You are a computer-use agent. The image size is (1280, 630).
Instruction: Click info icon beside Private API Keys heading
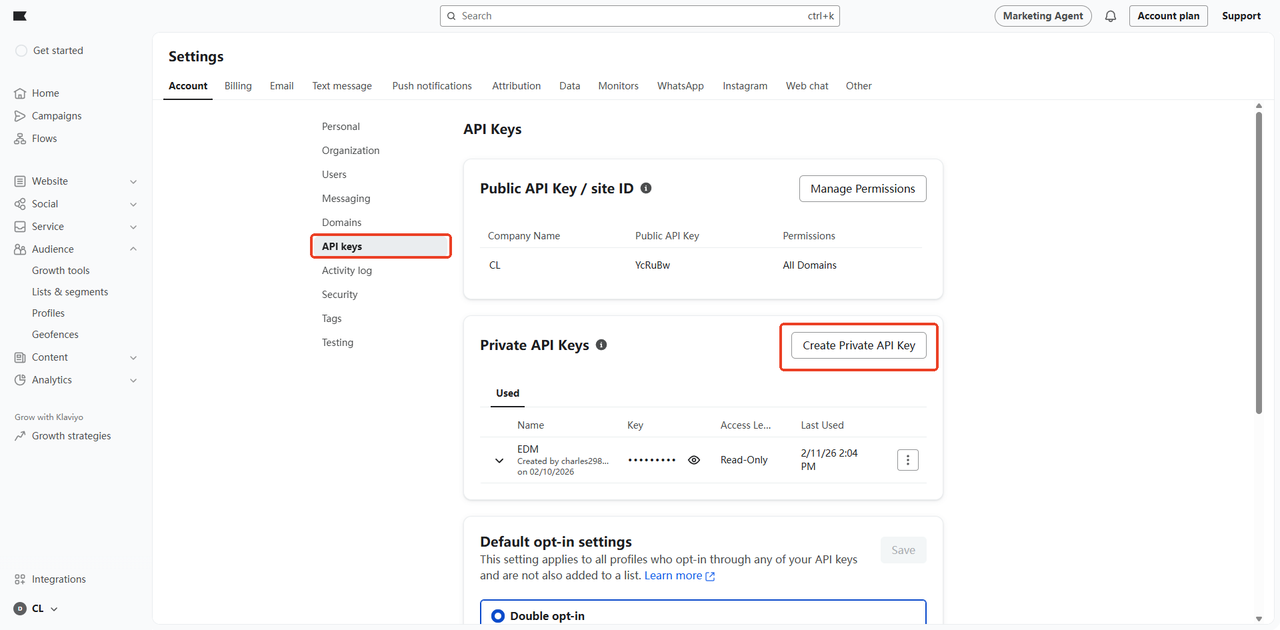pyautogui.click(x=601, y=345)
